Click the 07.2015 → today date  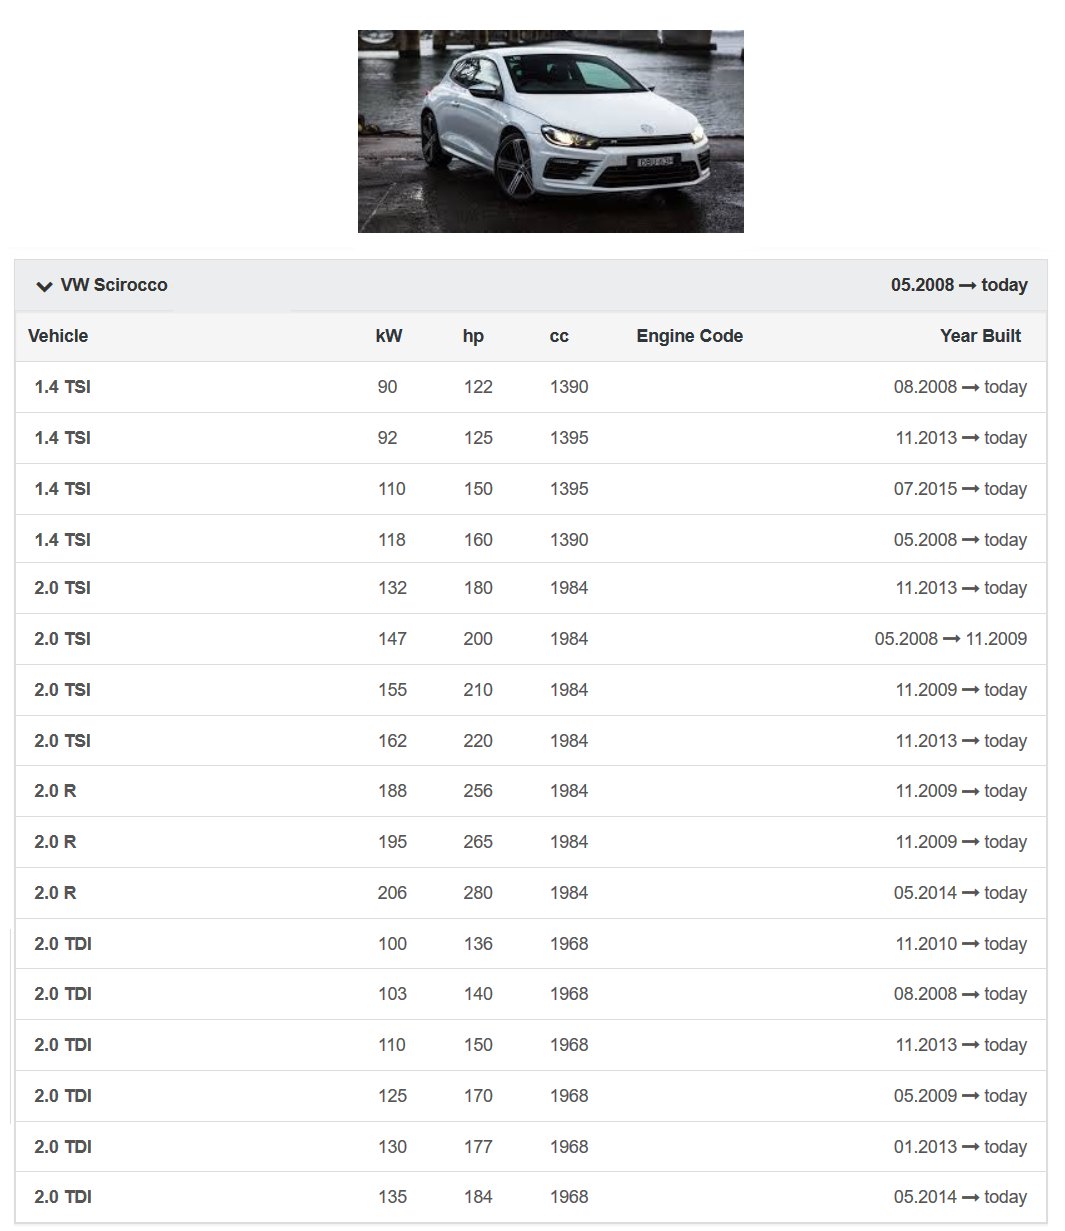point(960,489)
